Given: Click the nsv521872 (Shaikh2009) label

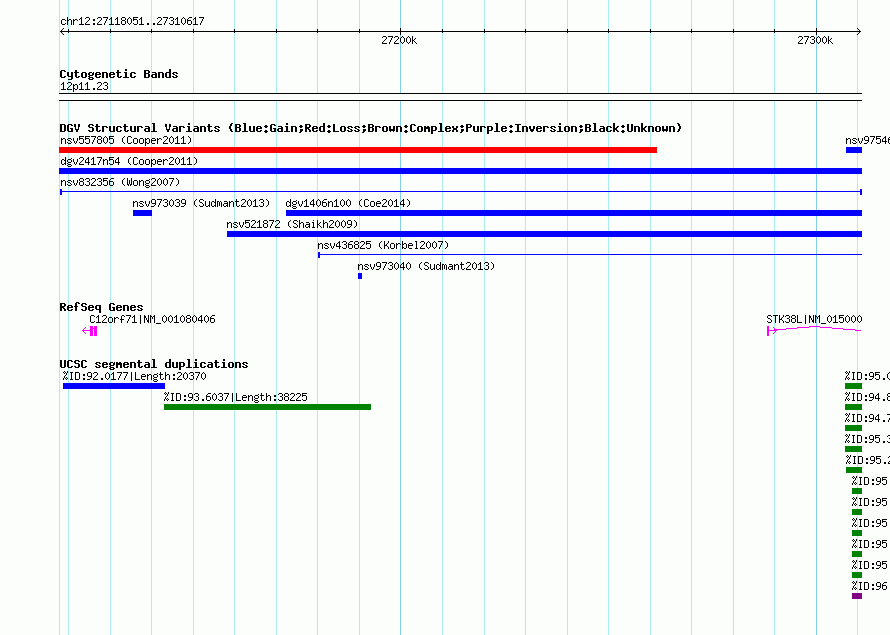Looking at the screenshot, I should click(x=292, y=224).
